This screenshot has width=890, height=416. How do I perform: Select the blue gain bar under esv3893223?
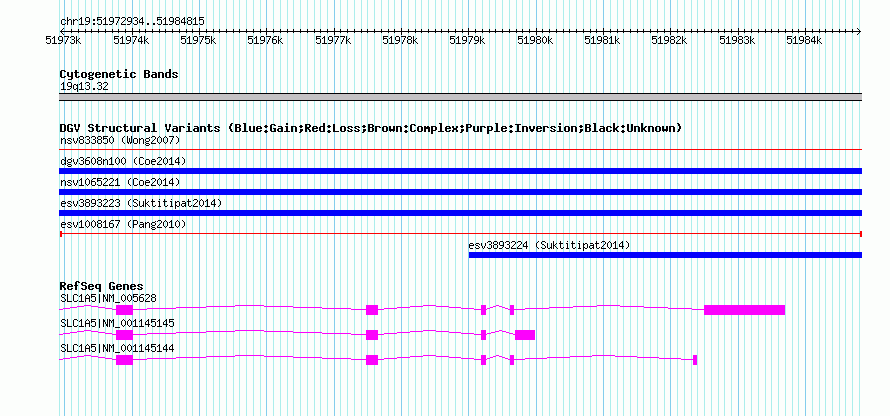click(460, 213)
